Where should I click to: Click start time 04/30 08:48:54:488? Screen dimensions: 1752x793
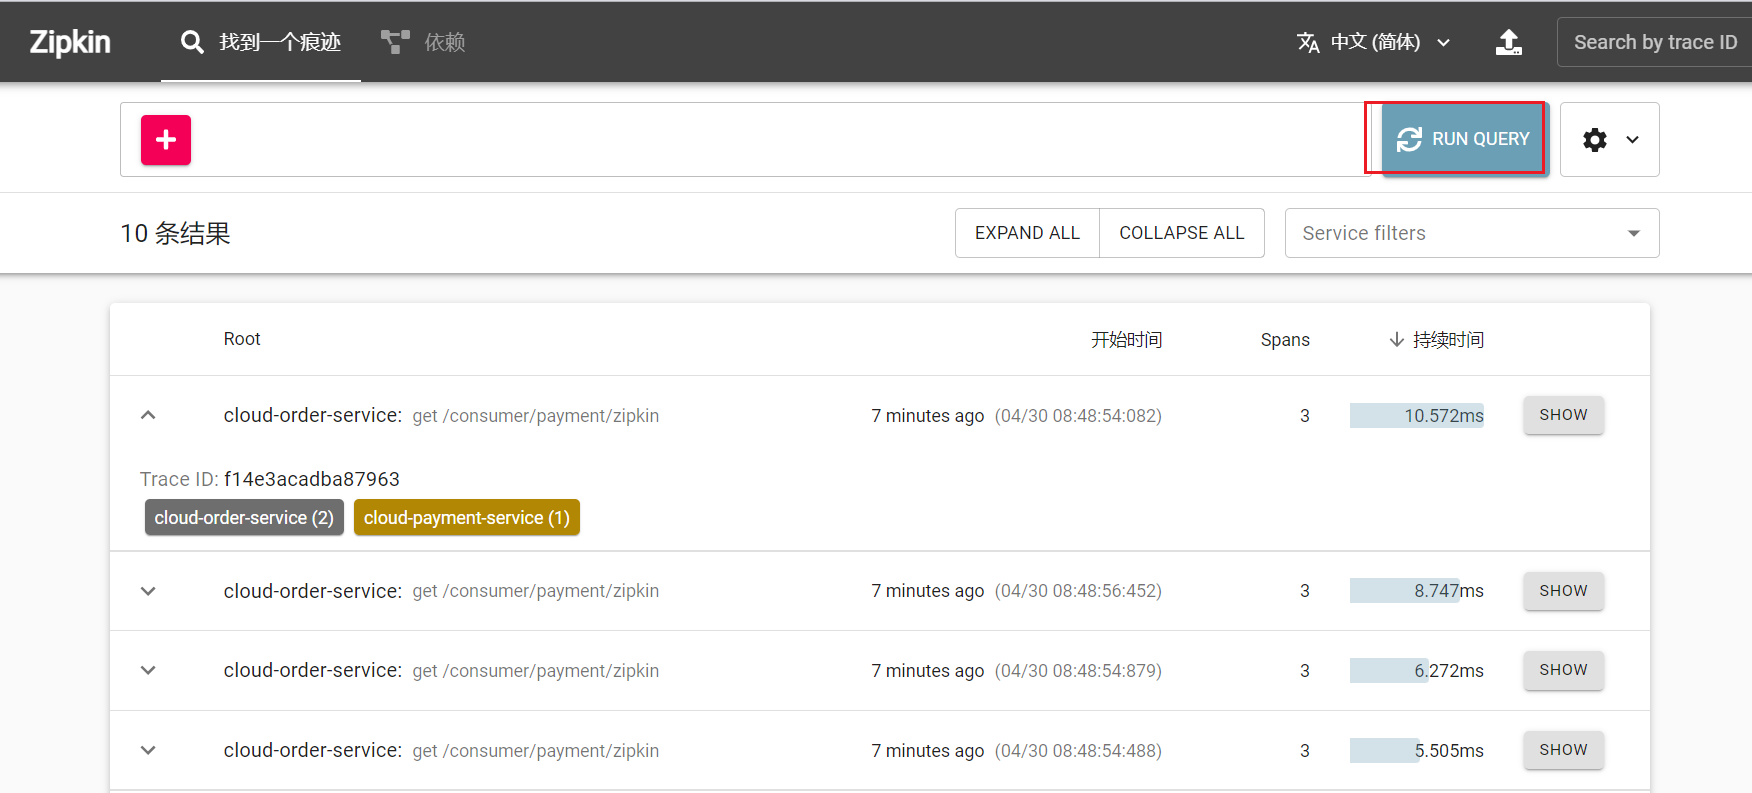click(1078, 751)
